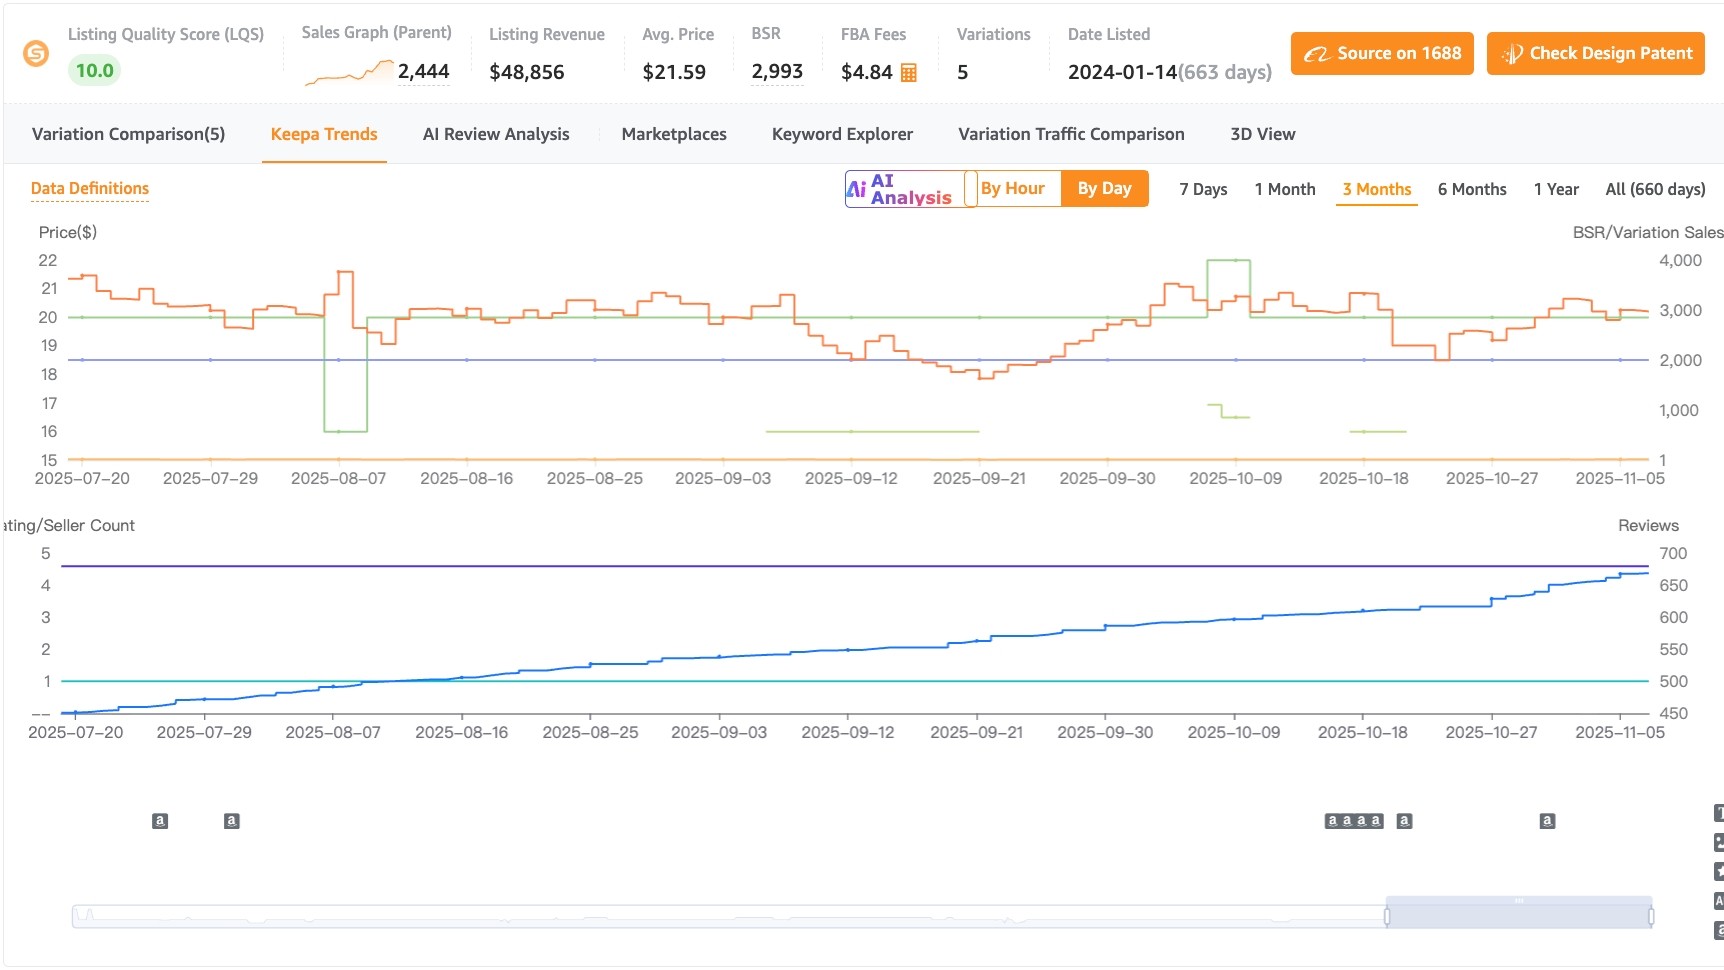Click the AI Analysis icon button

(x=857, y=188)
